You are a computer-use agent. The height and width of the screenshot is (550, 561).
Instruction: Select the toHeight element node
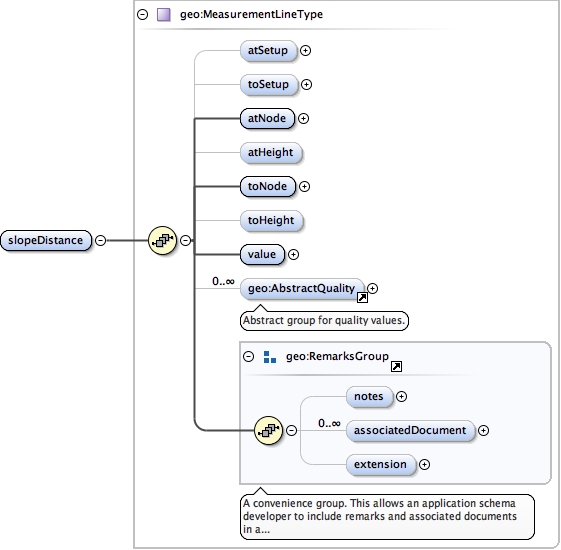coord(272,220)
